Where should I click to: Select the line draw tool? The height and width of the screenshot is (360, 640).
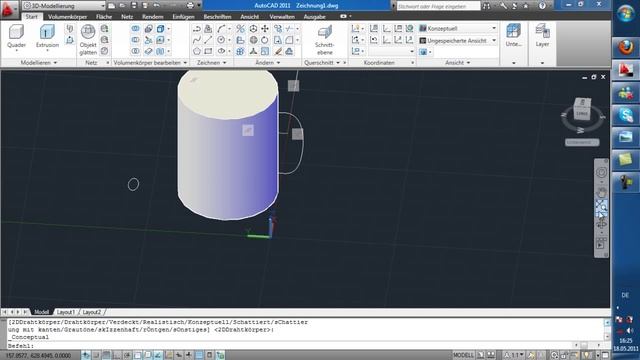pyautogui.click(x=208, y=40)
